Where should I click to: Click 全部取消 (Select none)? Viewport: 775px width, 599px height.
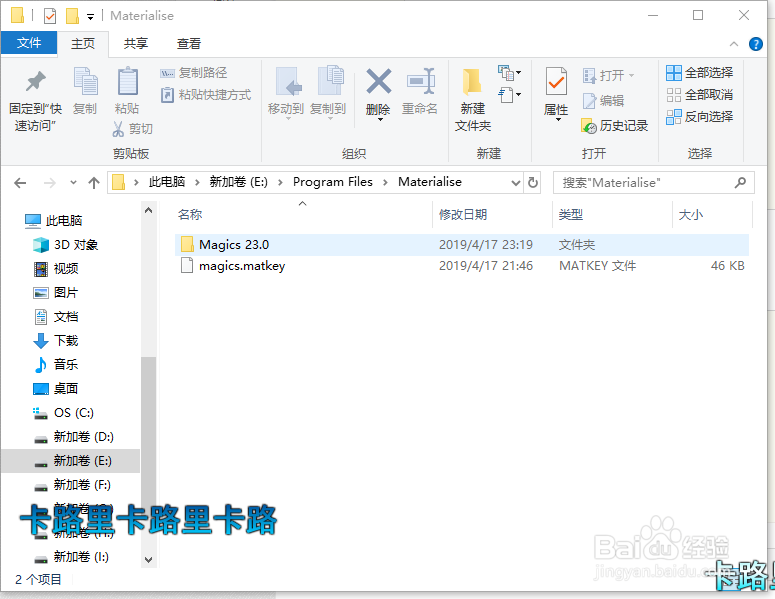(699, 94)
